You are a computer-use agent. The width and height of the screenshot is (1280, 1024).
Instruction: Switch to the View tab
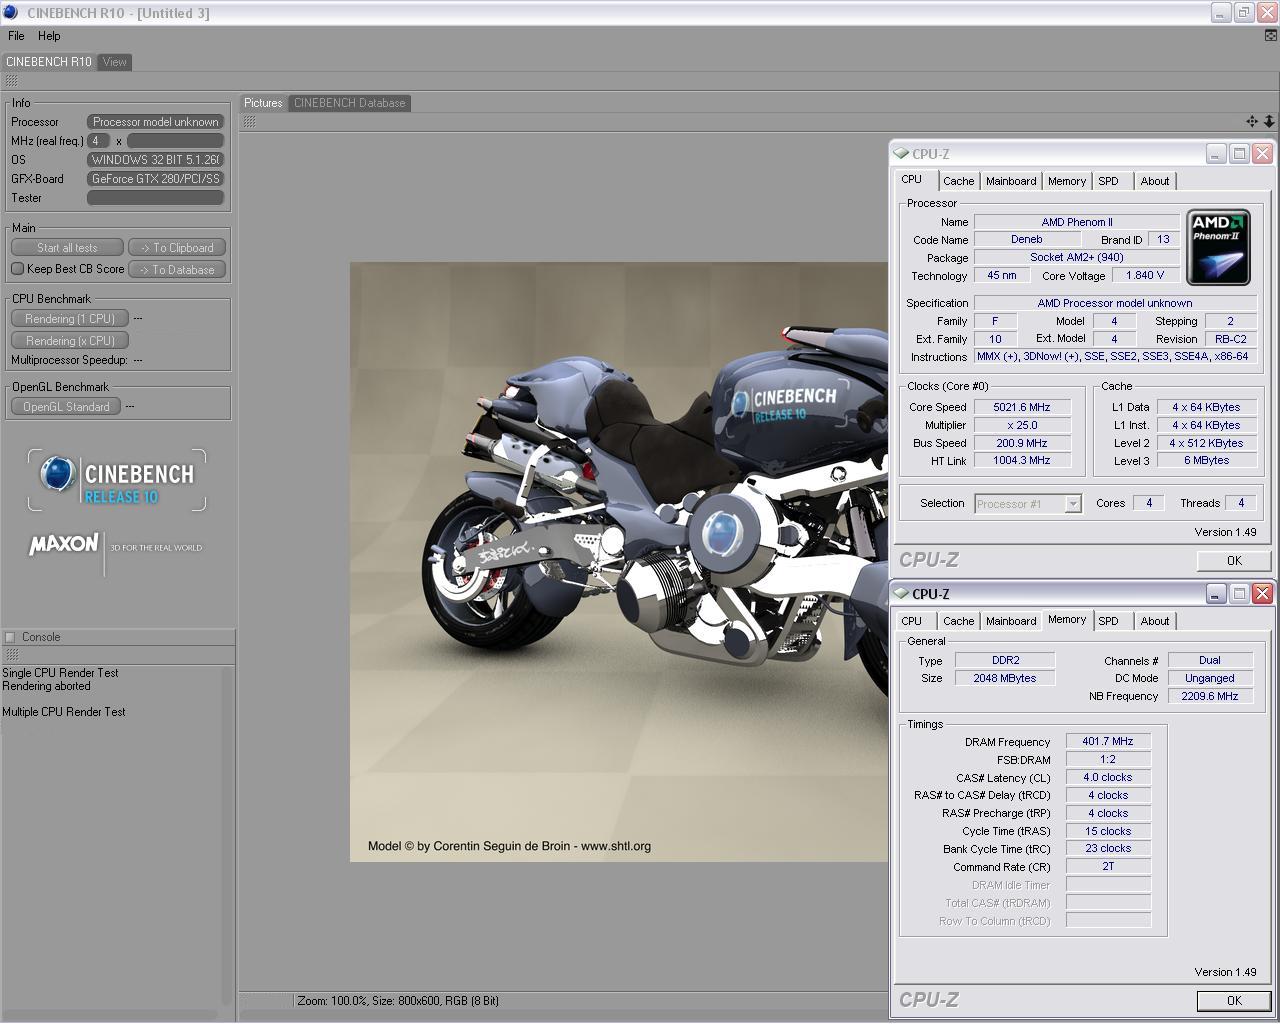[115, 62]
